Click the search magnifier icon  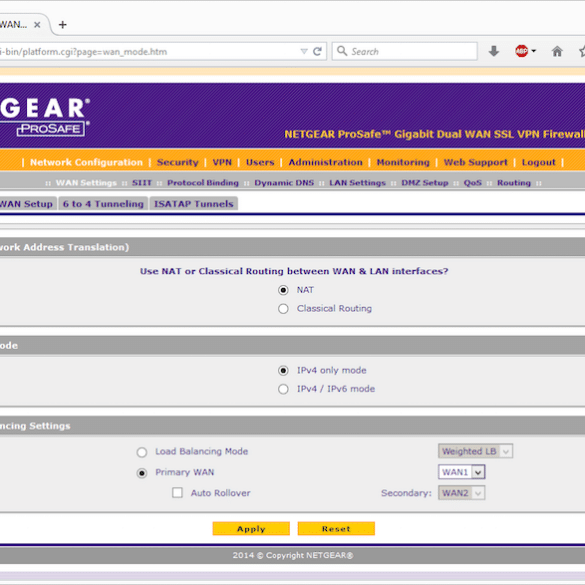point(342,51)
